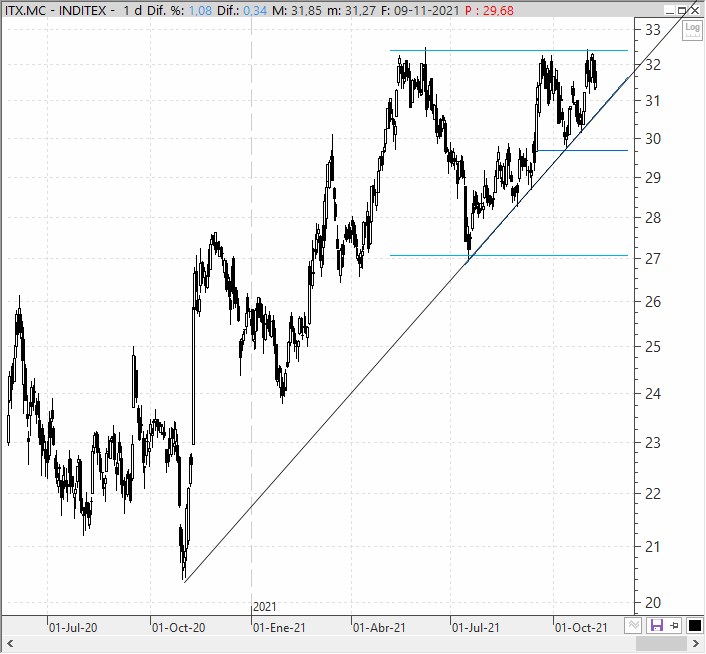Click price axis label 27
706x654 pixels.
click(x=653, y=259)
